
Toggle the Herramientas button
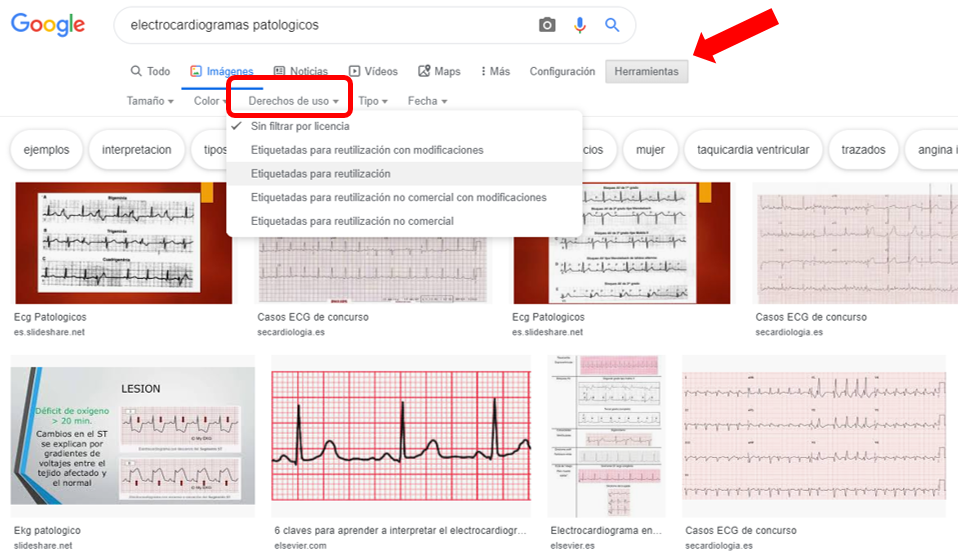tap(646, 72)
